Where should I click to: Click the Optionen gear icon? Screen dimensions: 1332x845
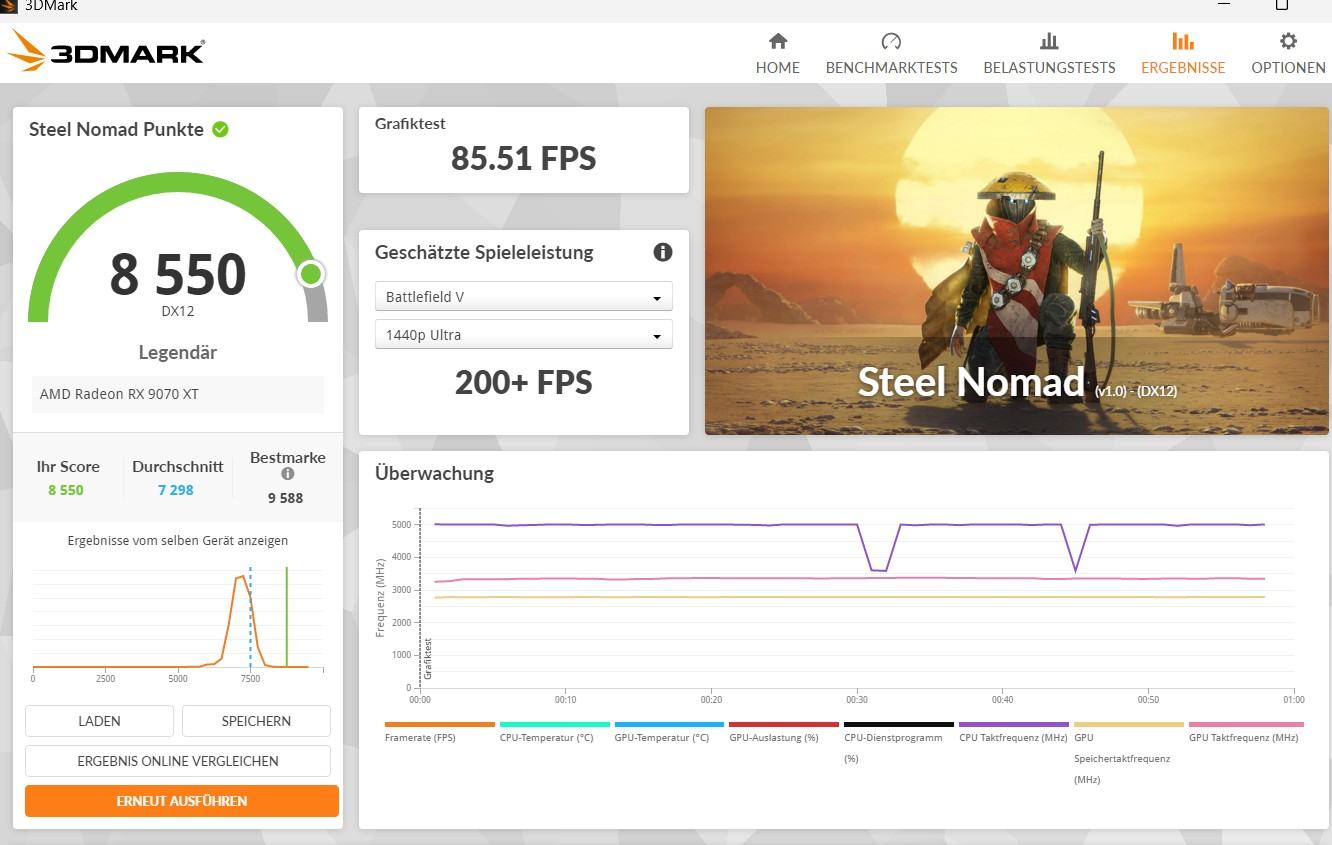point(1288,41)
